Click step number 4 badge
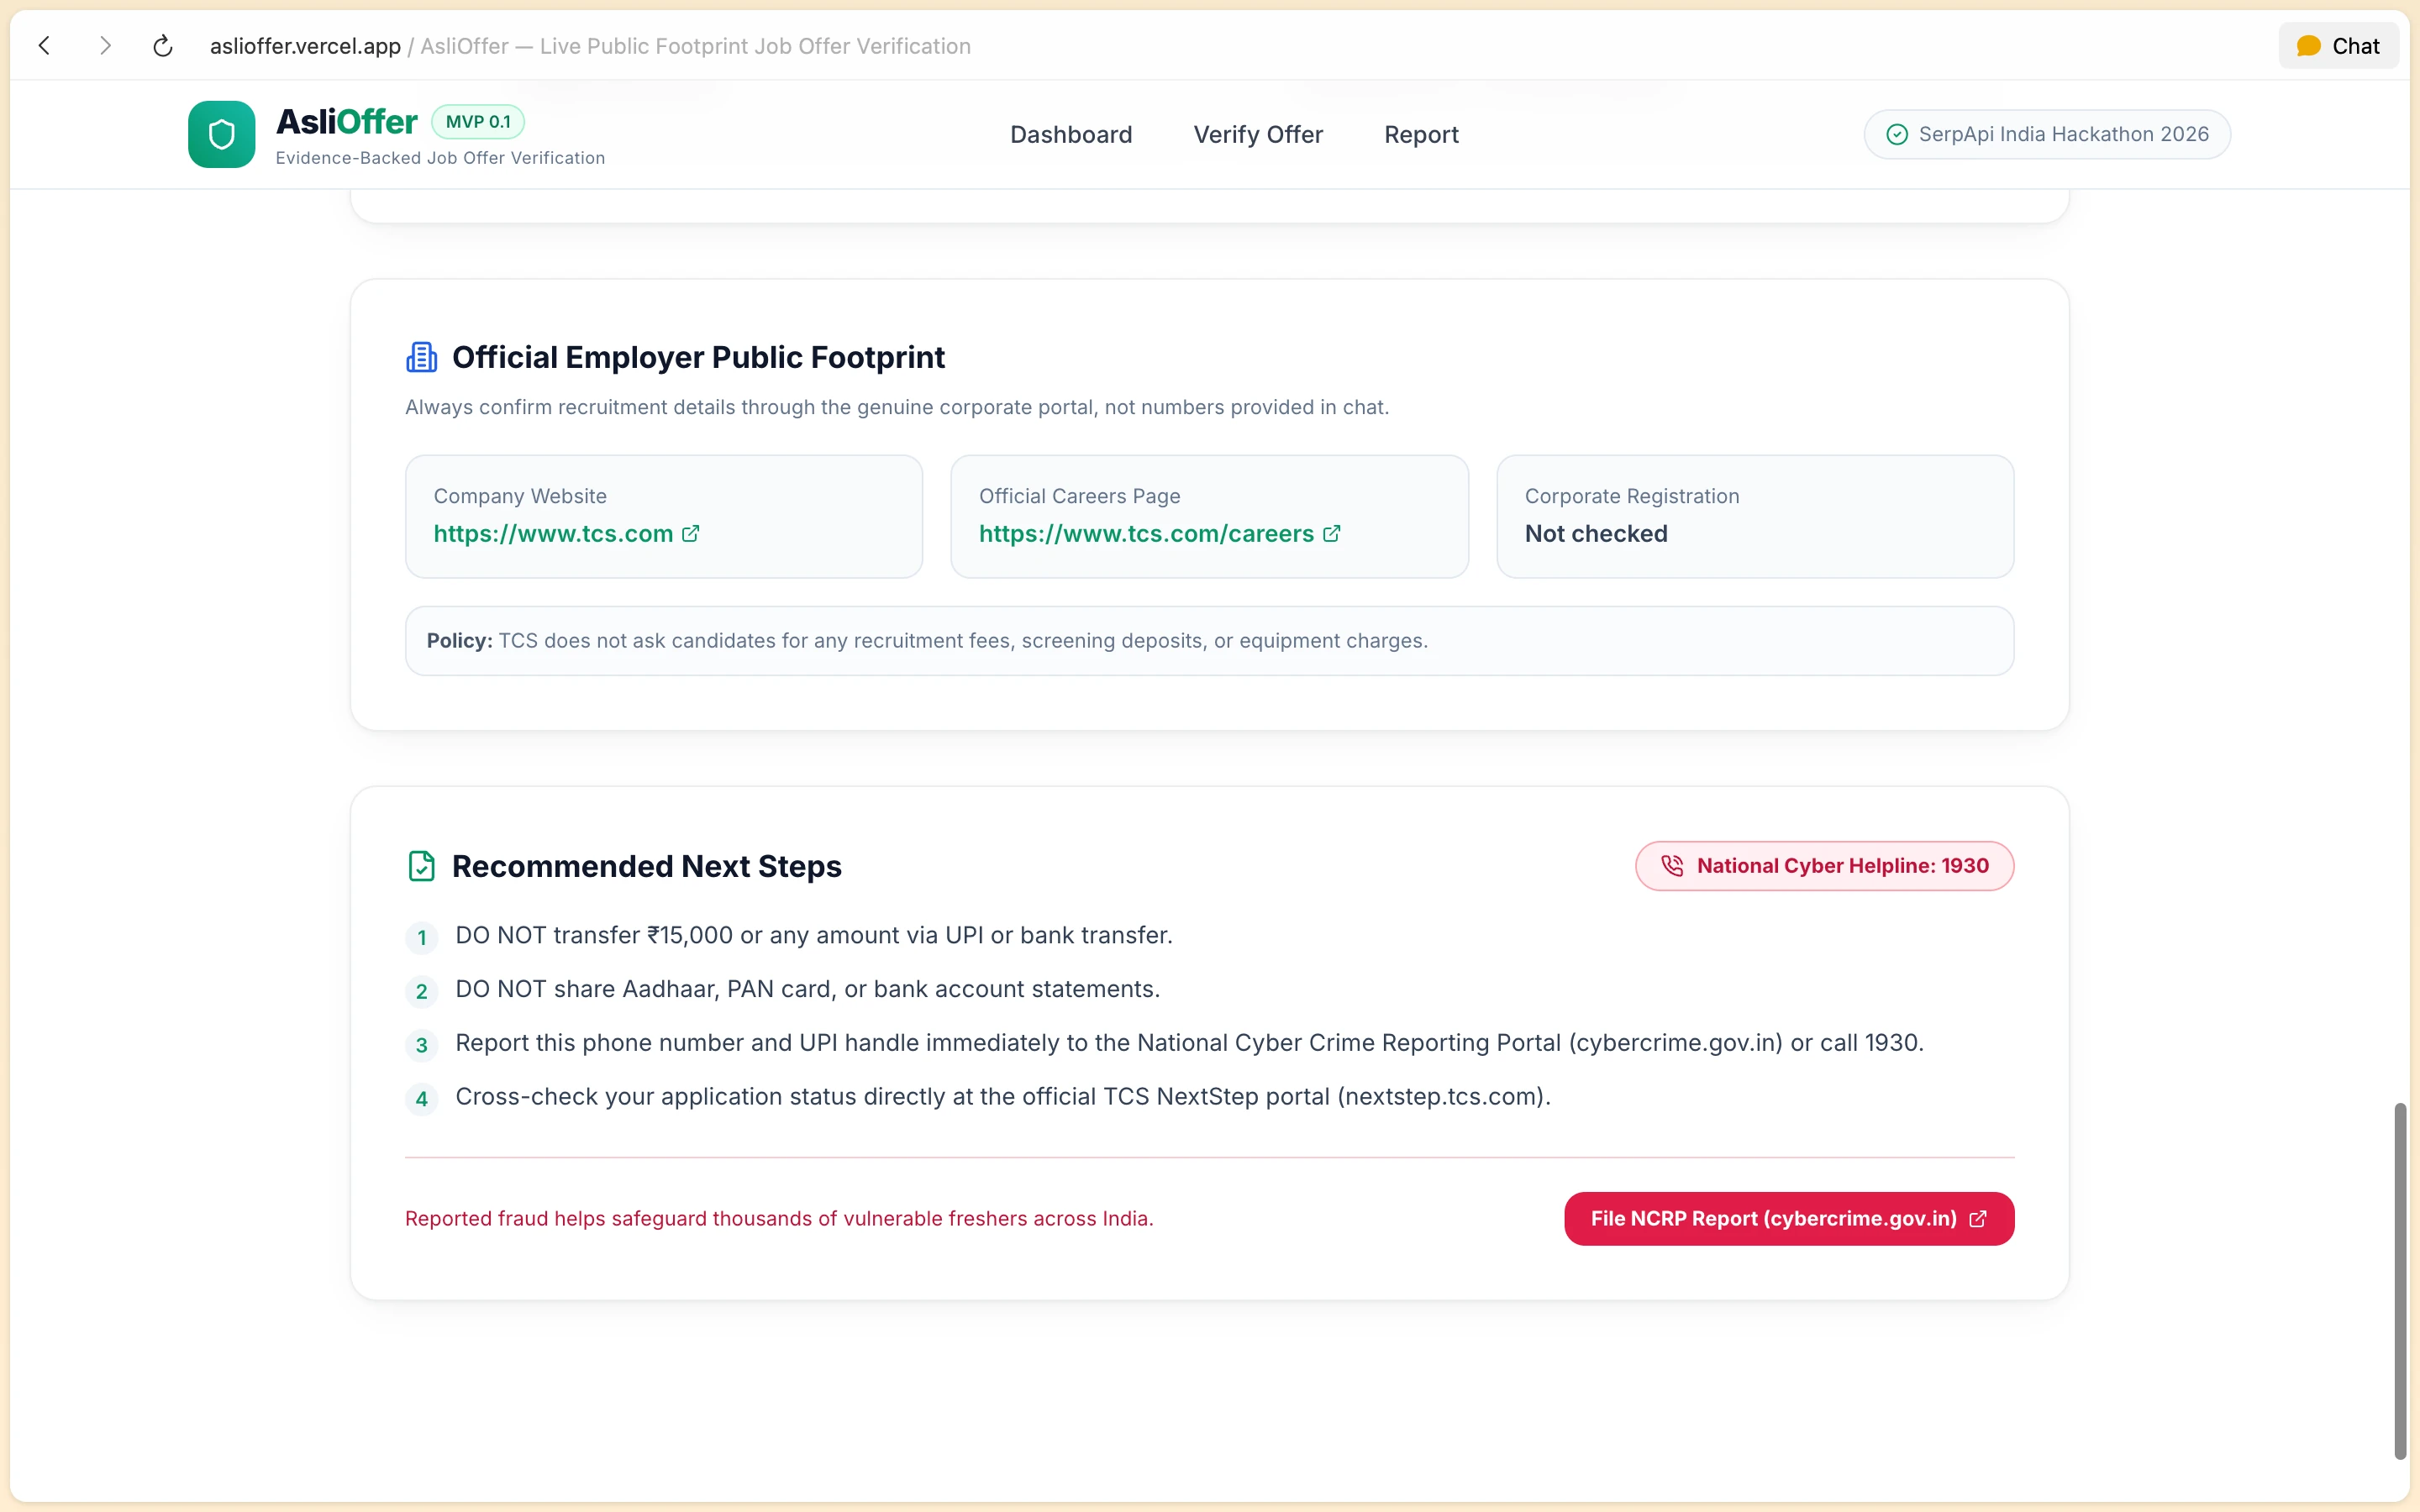The image size is (2420, 1512). point(421,1099)
